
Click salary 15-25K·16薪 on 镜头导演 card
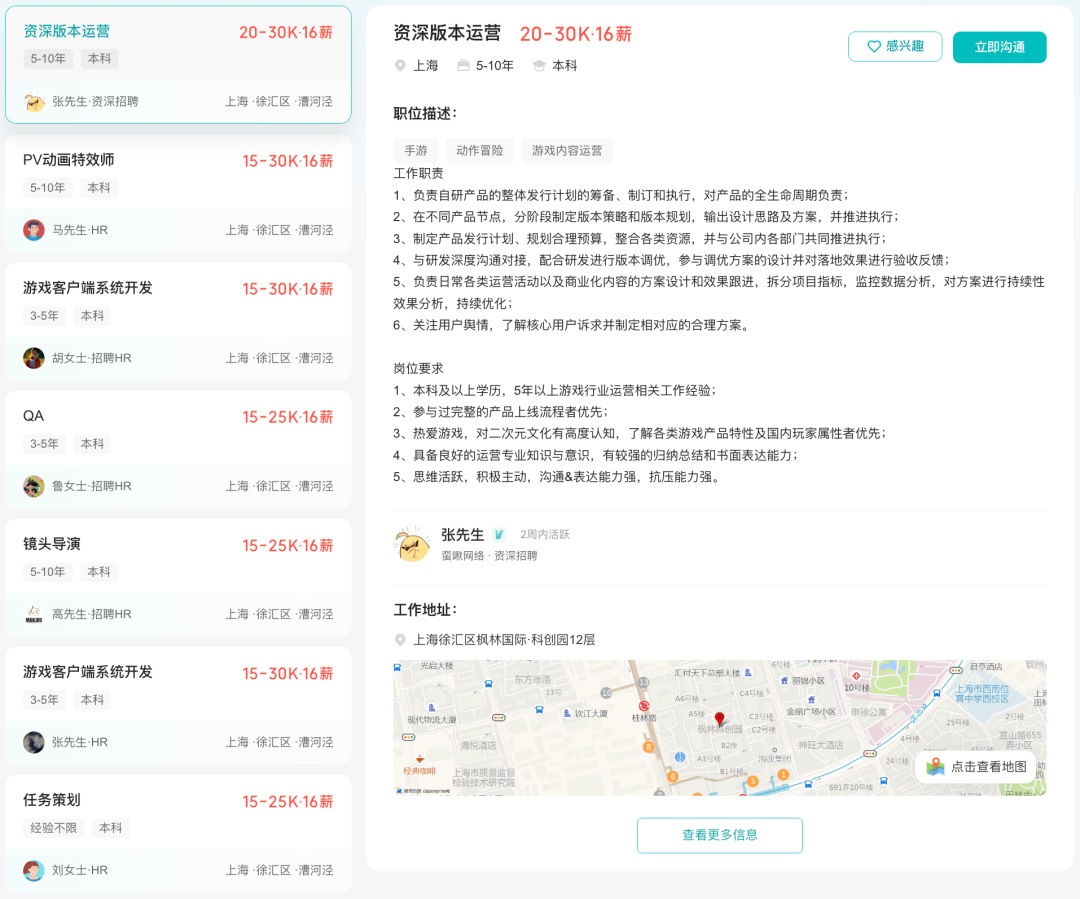[x=287, y=545]
